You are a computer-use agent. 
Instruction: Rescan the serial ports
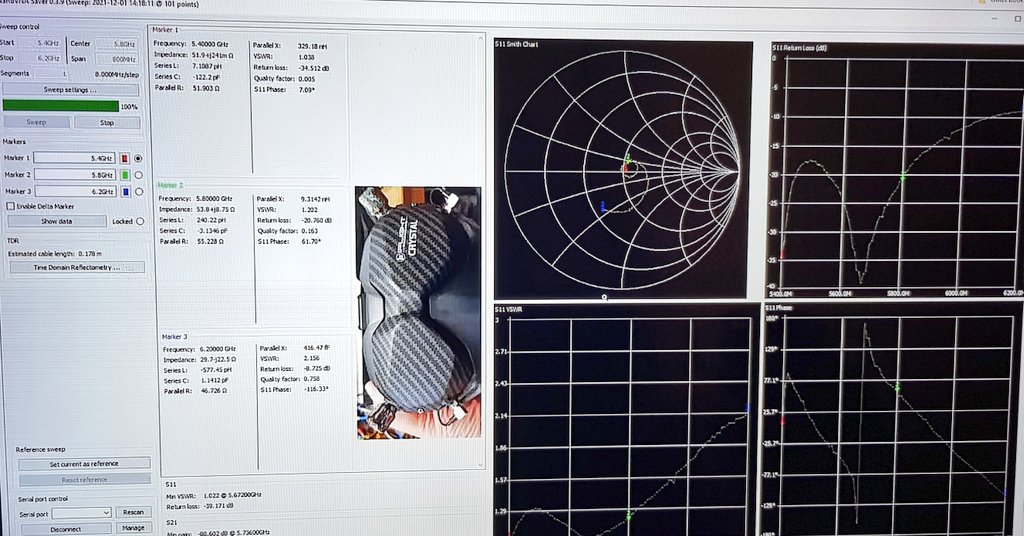[x=133, y=512]
